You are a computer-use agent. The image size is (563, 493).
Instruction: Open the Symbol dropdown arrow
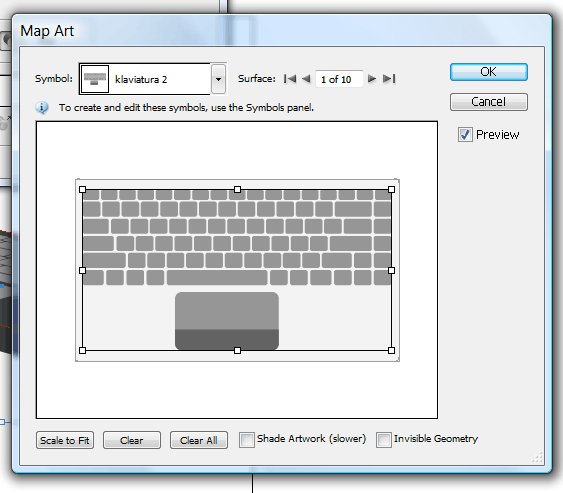pyautogui.click(x=218, y=79)
